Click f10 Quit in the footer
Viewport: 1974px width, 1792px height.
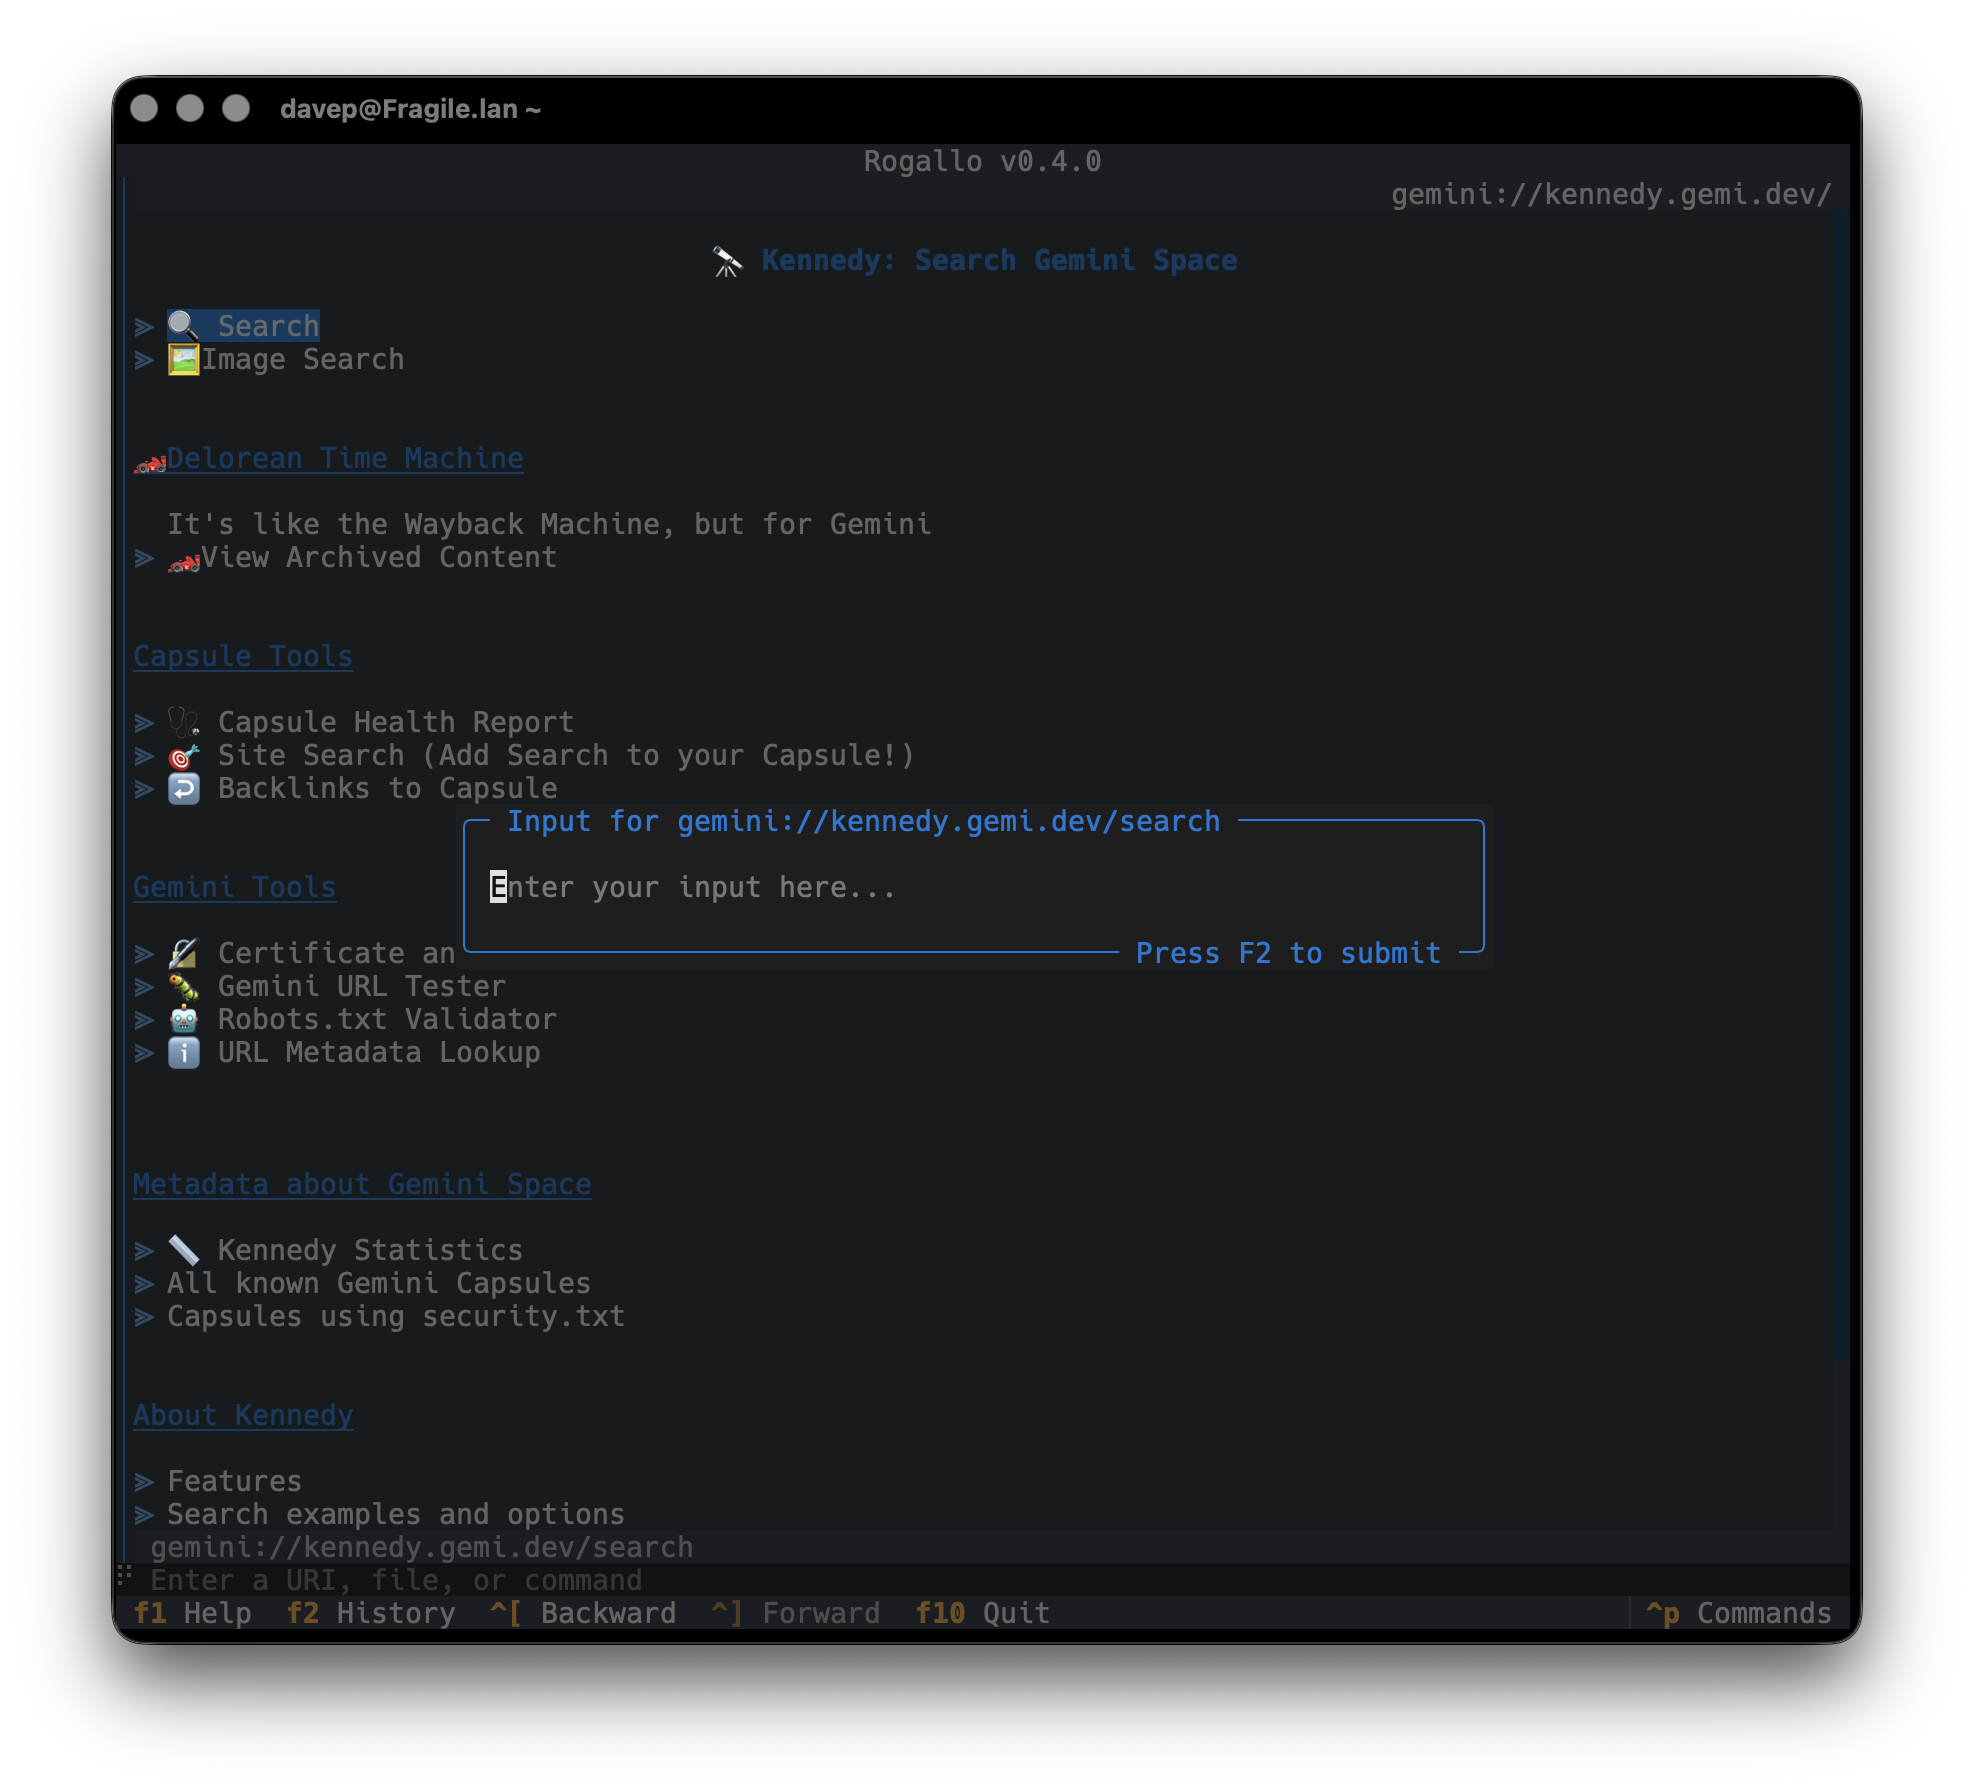983,1613
